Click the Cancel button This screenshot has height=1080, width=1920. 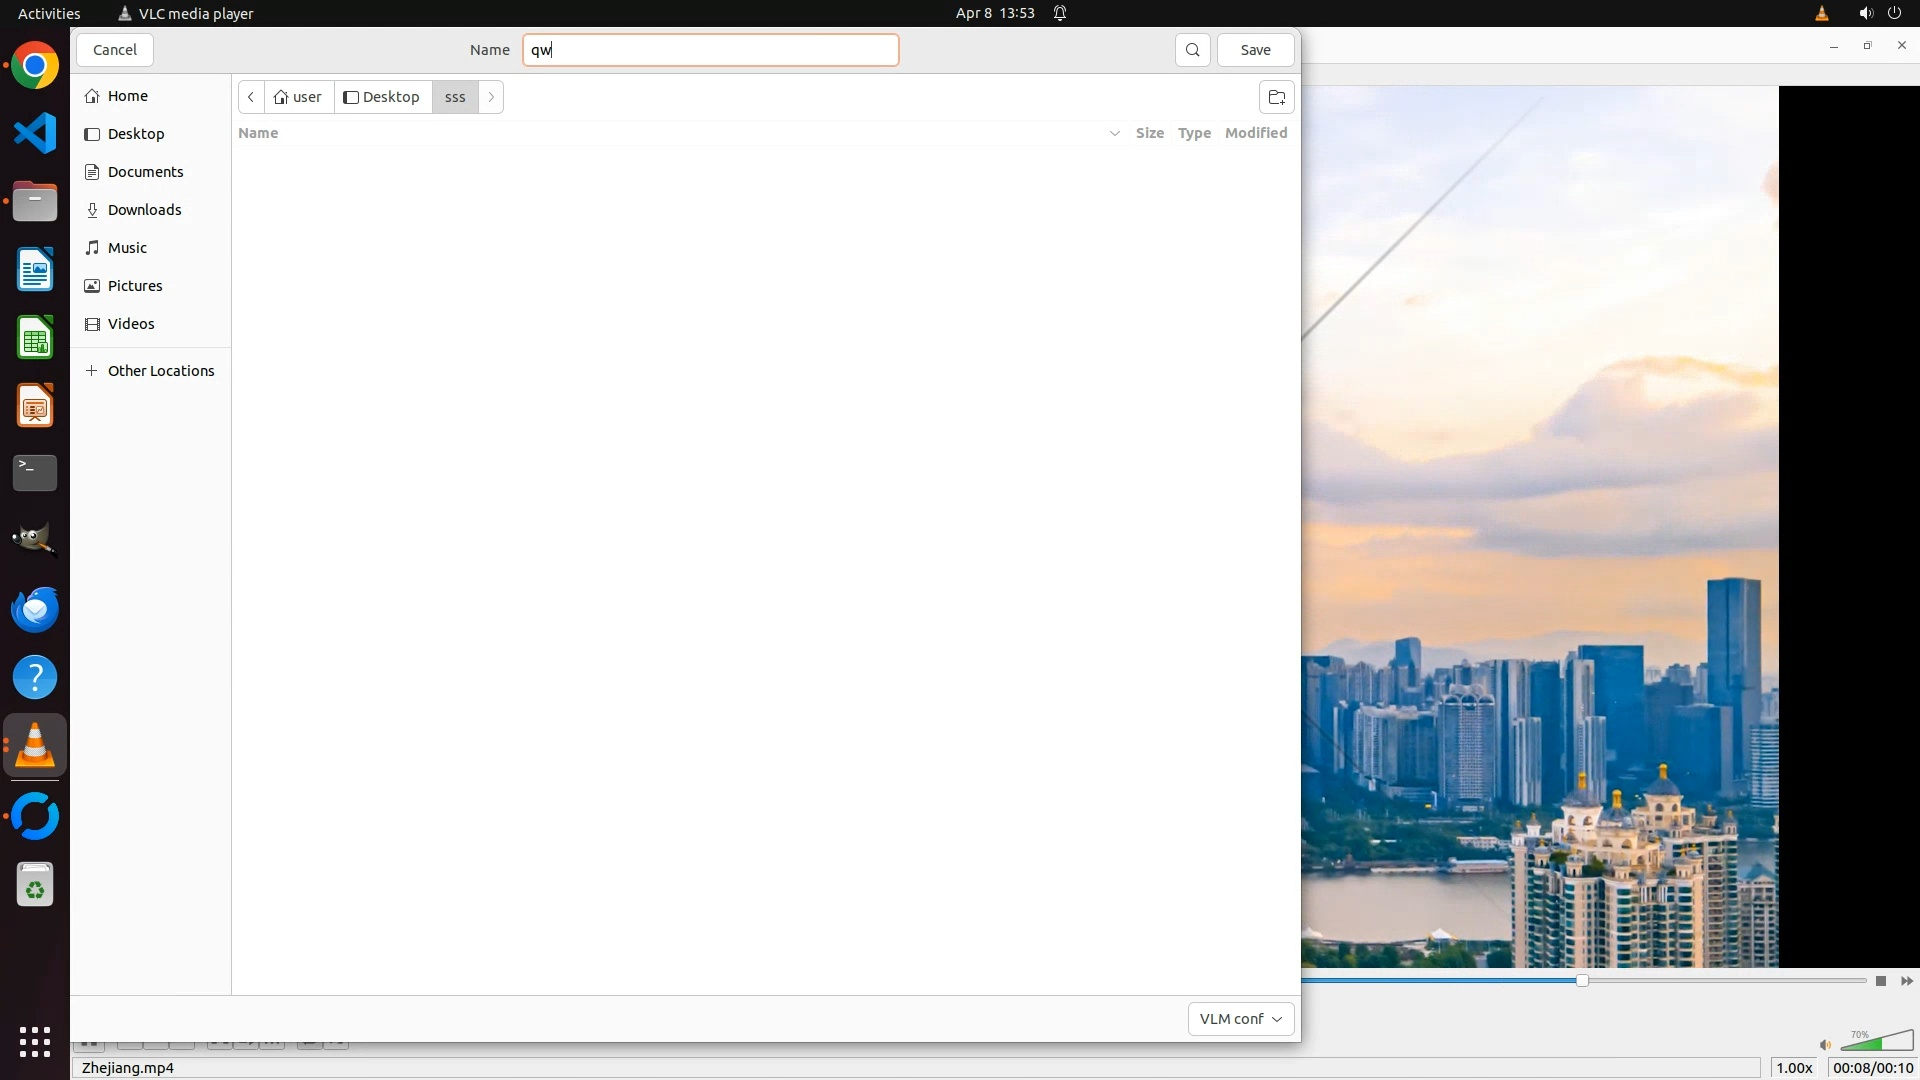click(115, 50)
